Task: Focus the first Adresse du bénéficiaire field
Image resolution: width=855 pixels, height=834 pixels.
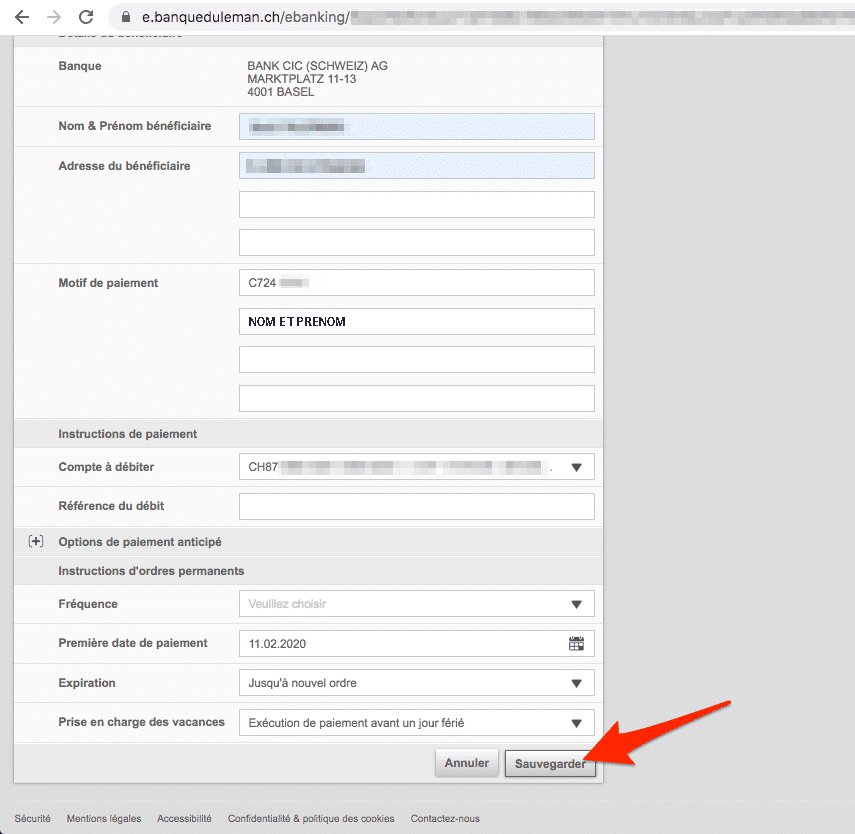Action: pos(417,166)
